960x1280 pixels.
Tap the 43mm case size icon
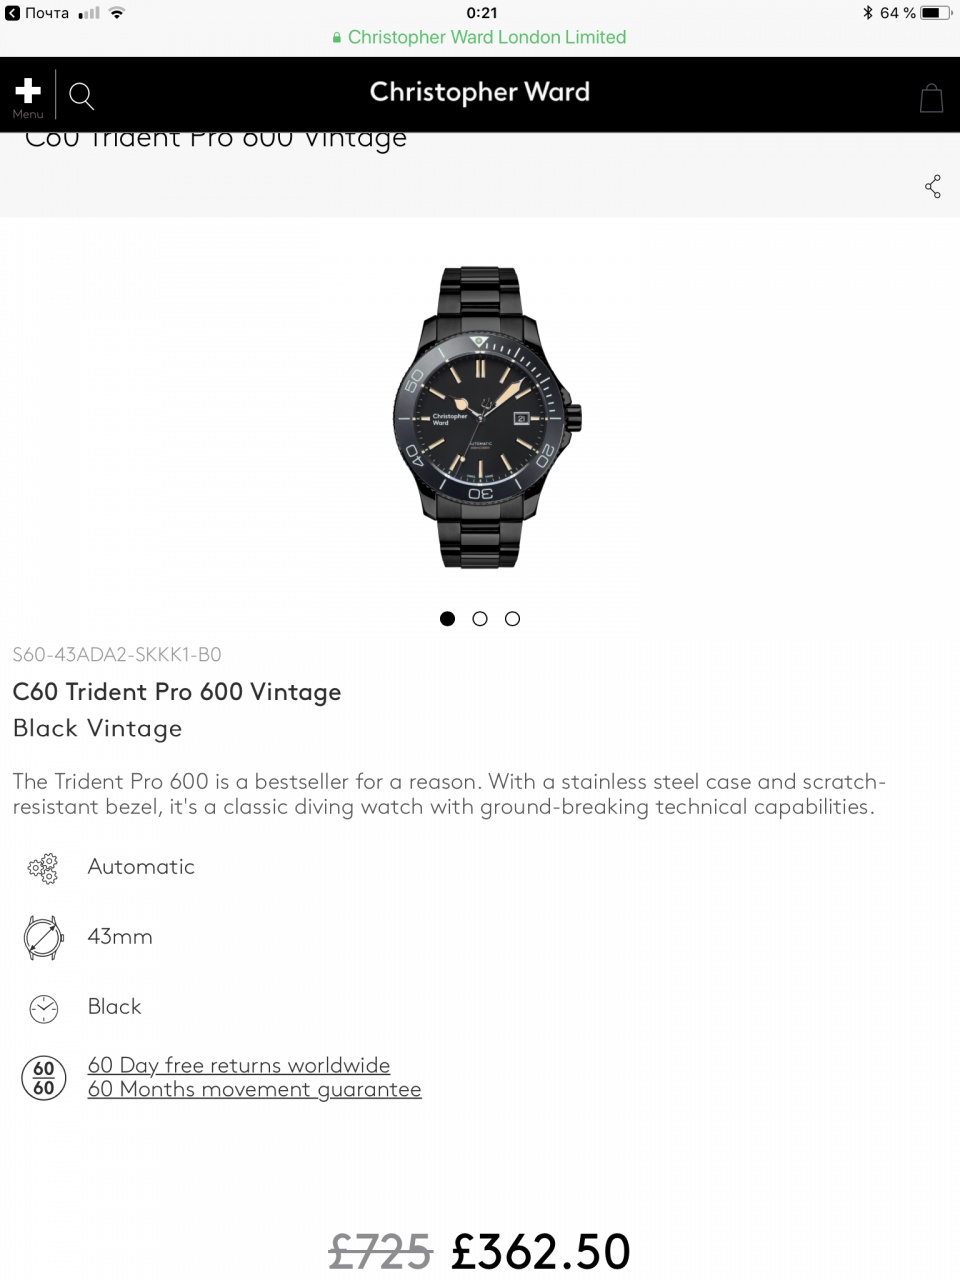click(x=43, y=938)
